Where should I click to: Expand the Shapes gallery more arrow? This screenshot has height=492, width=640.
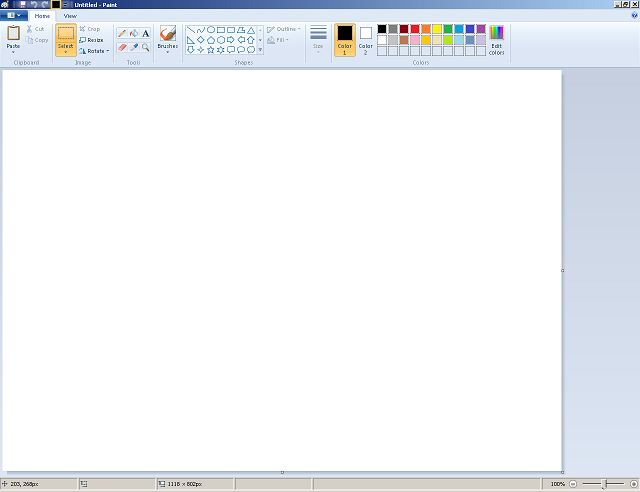click(260, 50)
